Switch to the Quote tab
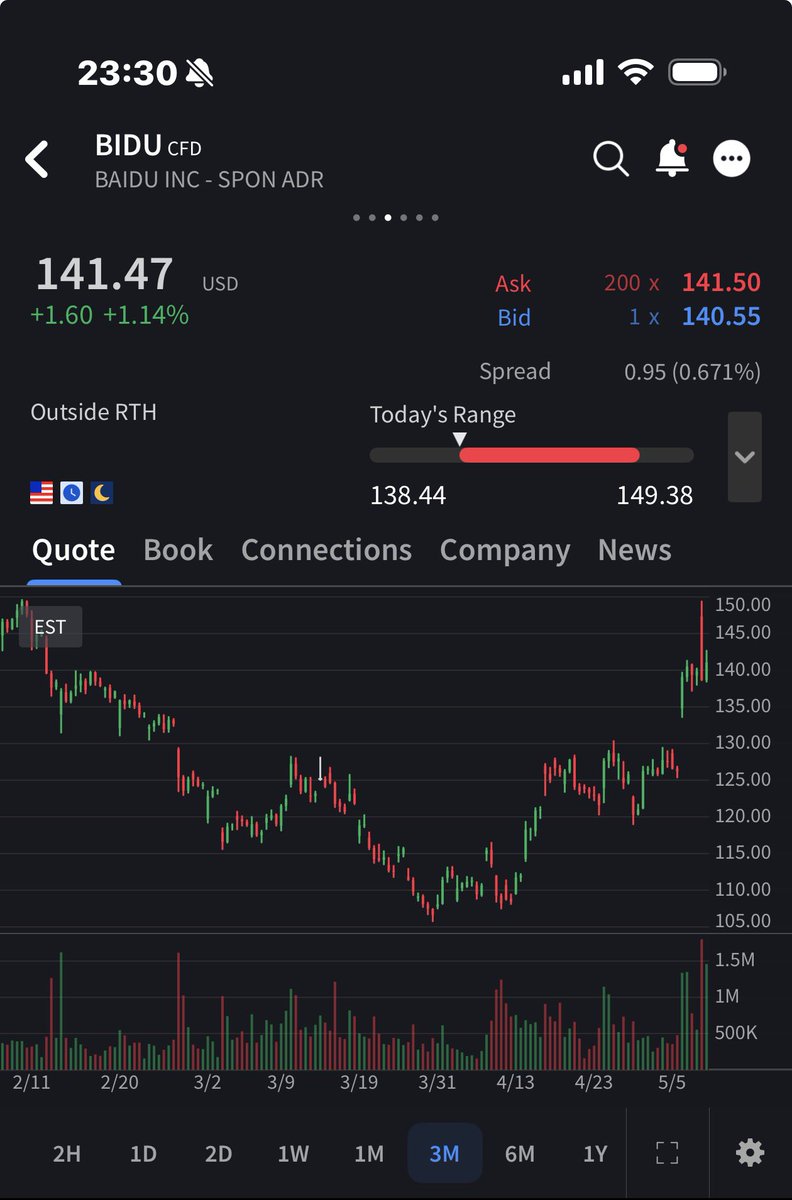This screenshot has height=1200, width=792. tap(73, 550)
